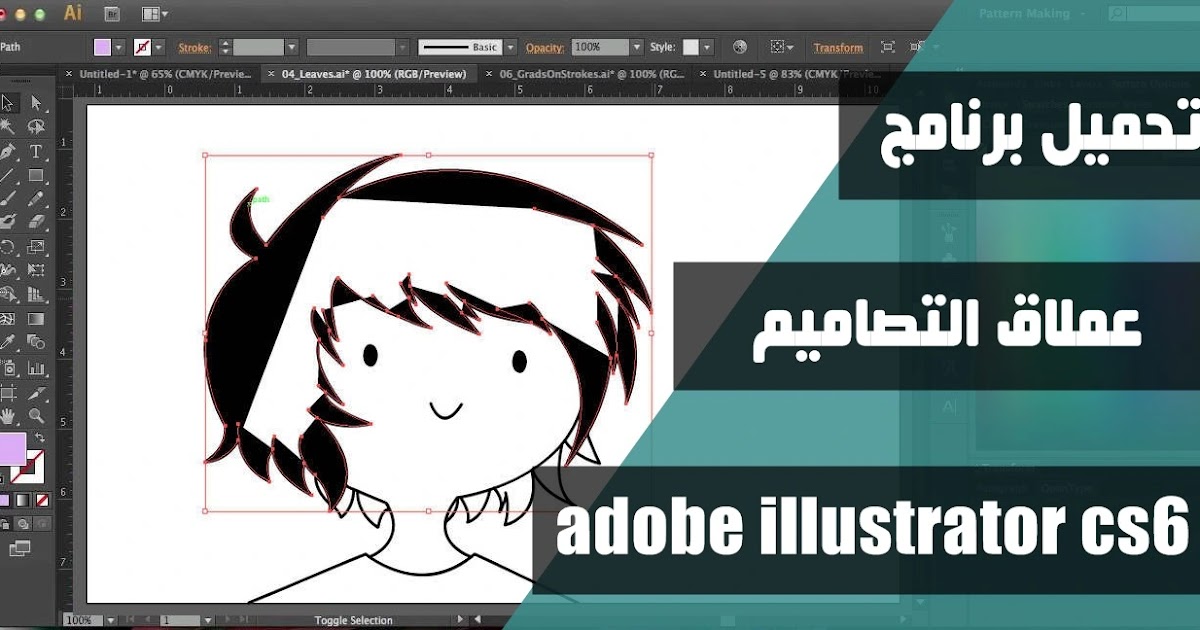This screenshot has width=1200, height=630.
Task: Open zoom level dropdown in status bar
Action: (x=110, y=621)
